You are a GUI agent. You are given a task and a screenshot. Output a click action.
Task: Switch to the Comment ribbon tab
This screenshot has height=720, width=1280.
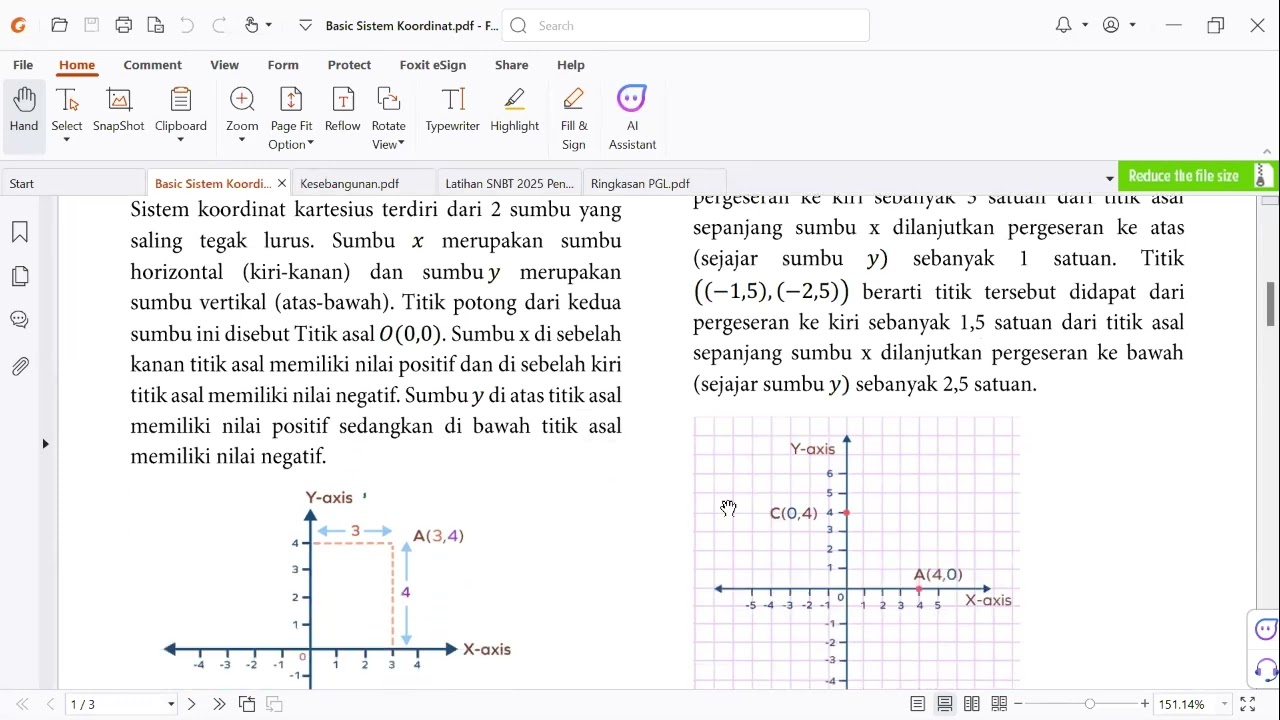tap(152, 65)
